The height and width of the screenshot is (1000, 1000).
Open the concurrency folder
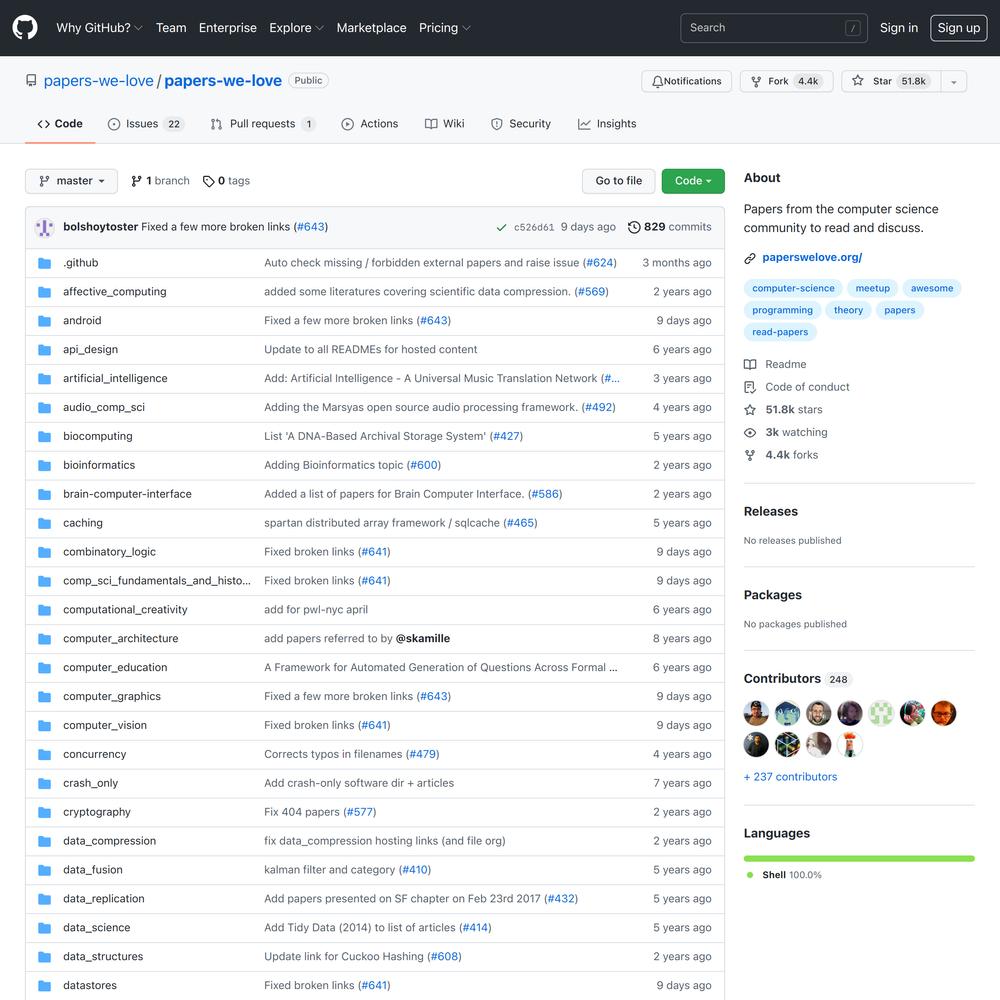coord(95,754)
